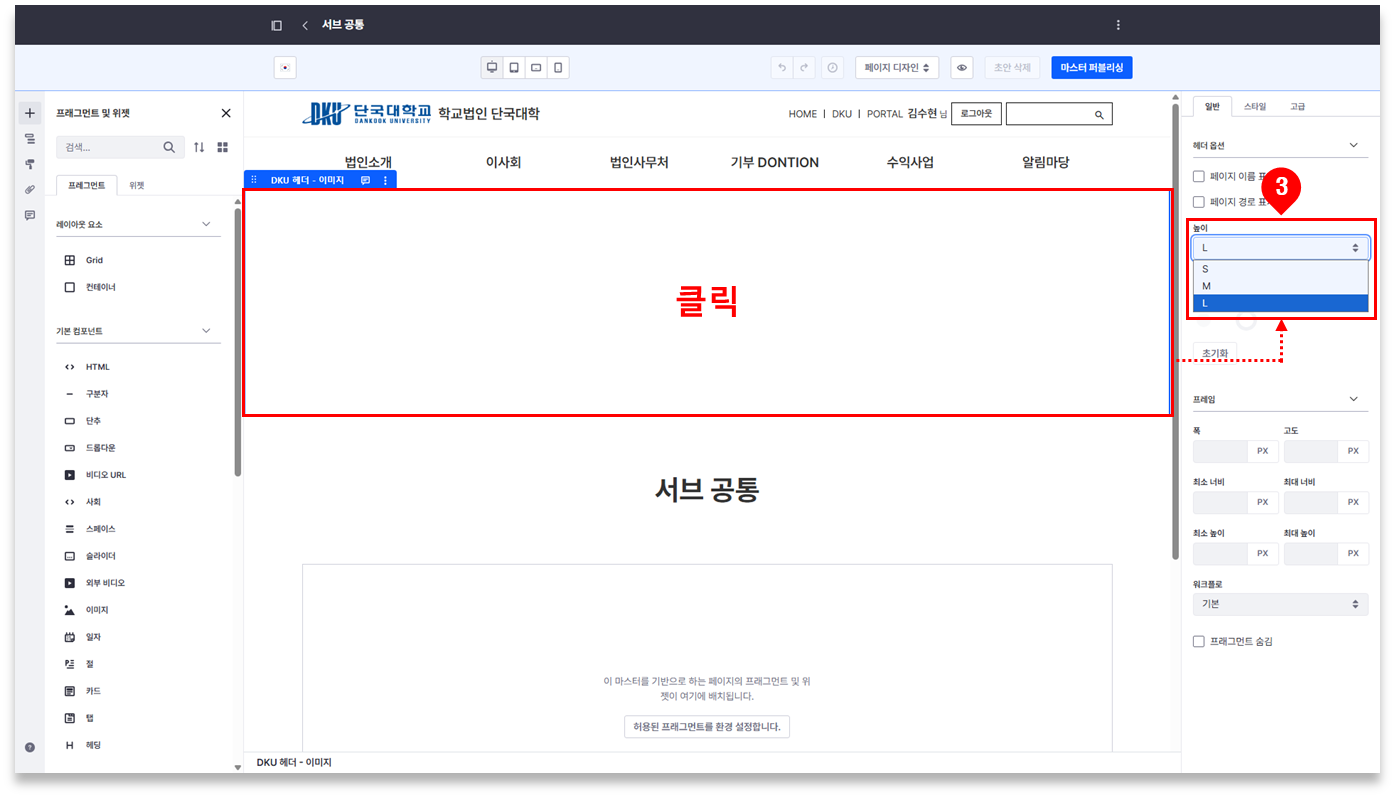Click the 초기화 reset button

point(1214,353)
